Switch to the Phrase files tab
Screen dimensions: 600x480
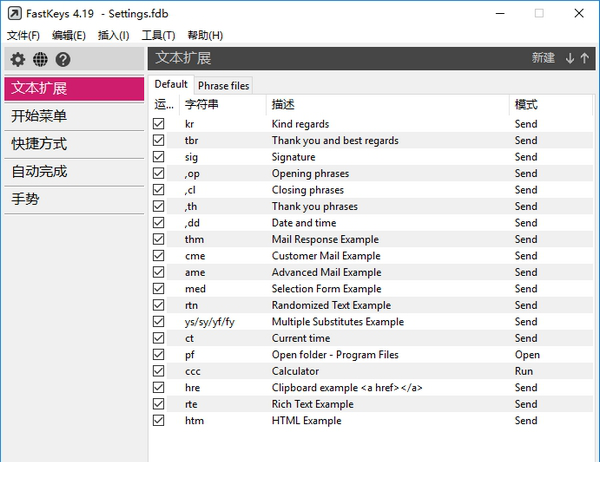pos(224,86)
